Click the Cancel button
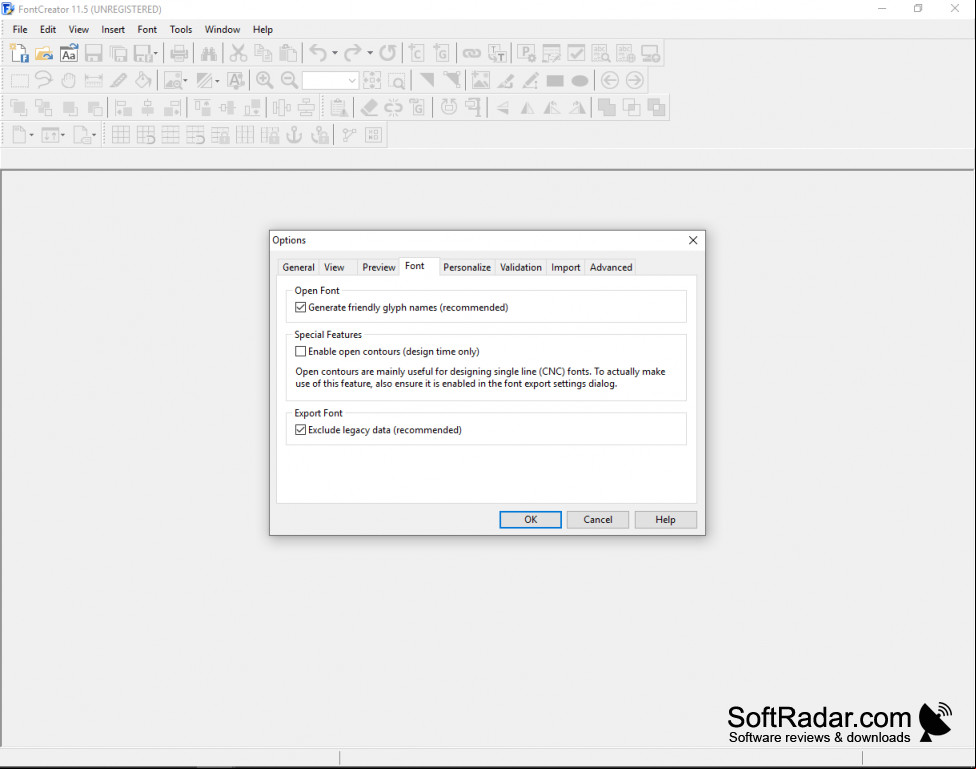 [598, 519]
